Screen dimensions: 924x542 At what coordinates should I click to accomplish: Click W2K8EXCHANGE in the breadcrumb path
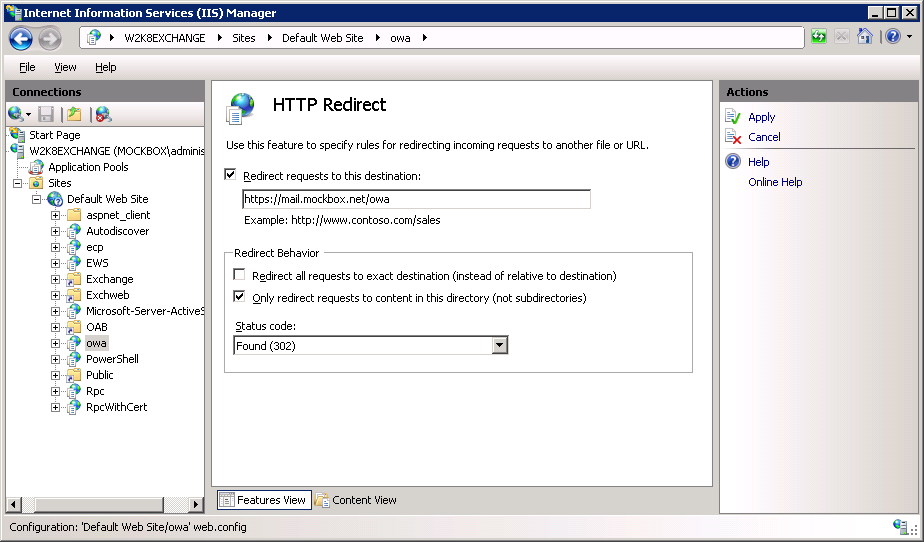[x=164, y=38]
